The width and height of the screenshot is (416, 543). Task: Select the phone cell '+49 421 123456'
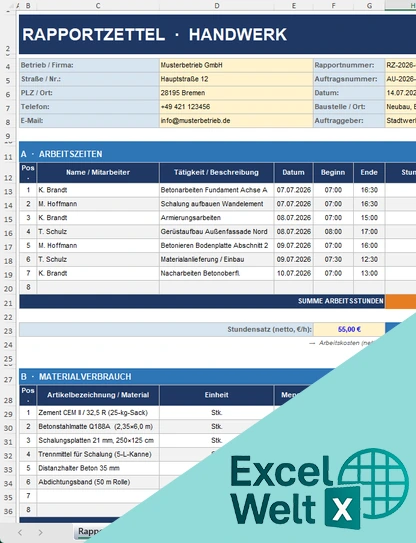[236, 107]
